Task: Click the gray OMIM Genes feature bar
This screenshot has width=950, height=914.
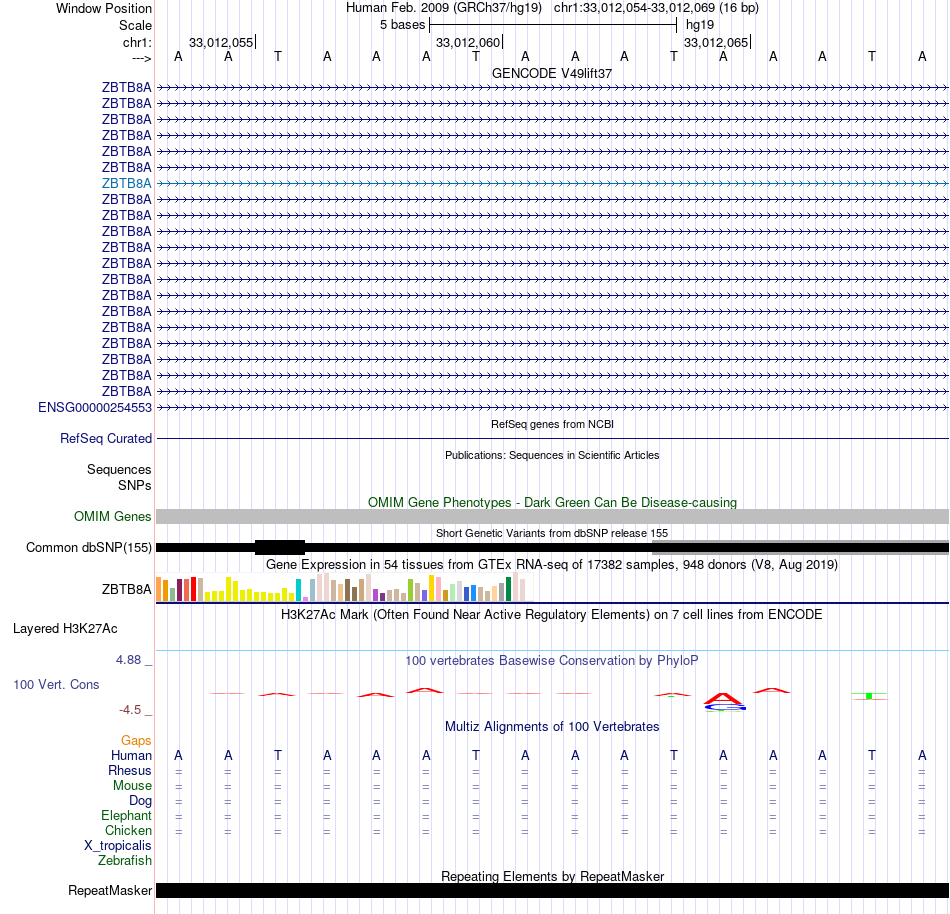Action: coord(552,517)
